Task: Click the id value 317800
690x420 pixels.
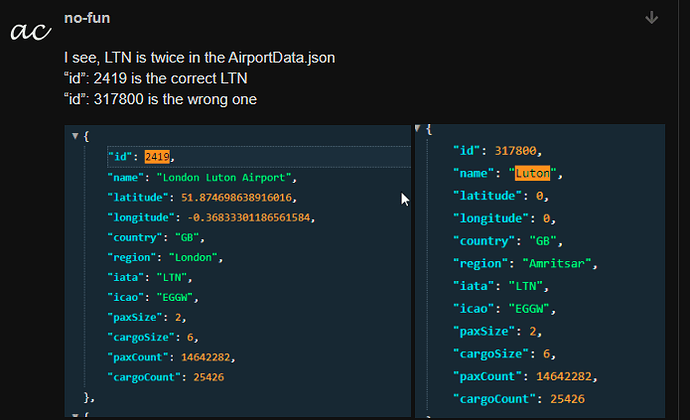Action: tap(515, 151)
